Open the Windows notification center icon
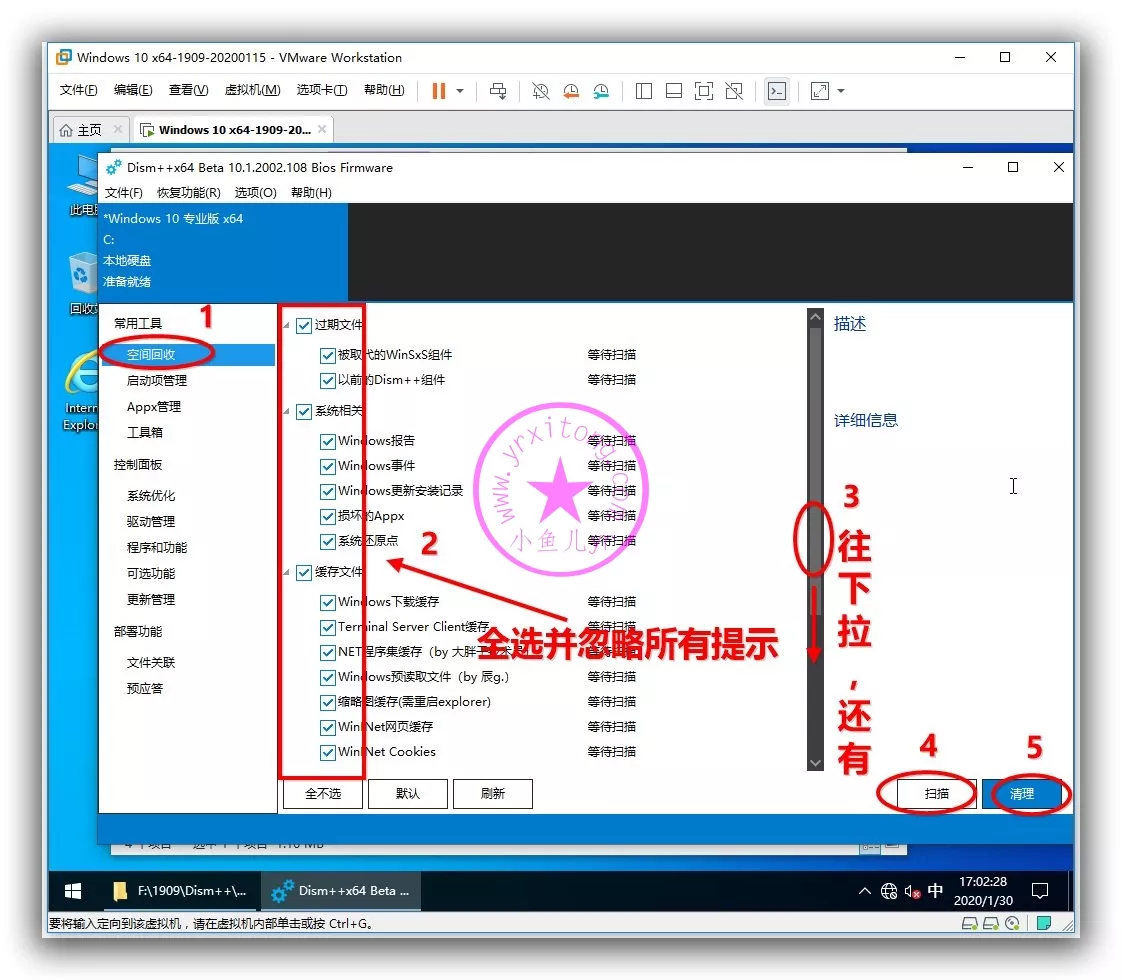The height and width of the screenshot is (980, 1122). point(1040,890)
